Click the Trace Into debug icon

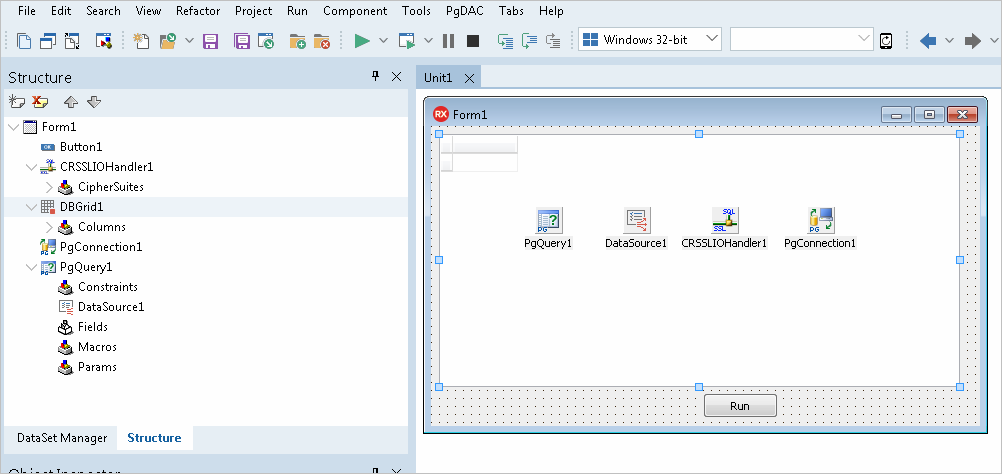(x=505, y=42)
